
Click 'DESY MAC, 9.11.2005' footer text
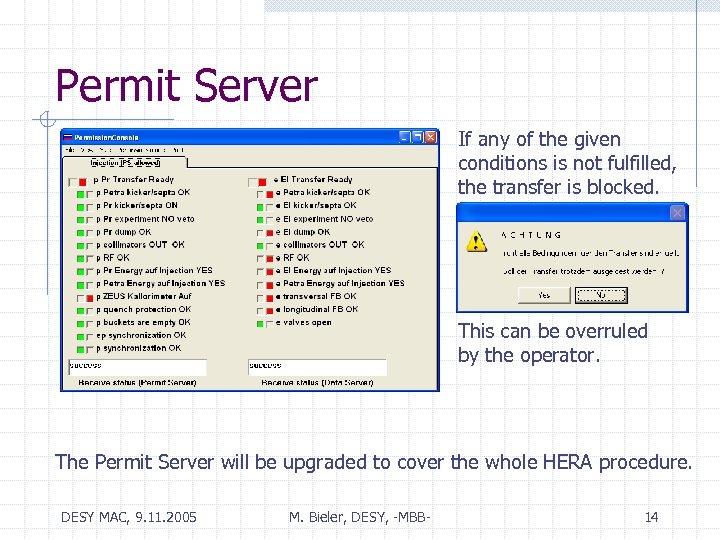coord(129,518)
